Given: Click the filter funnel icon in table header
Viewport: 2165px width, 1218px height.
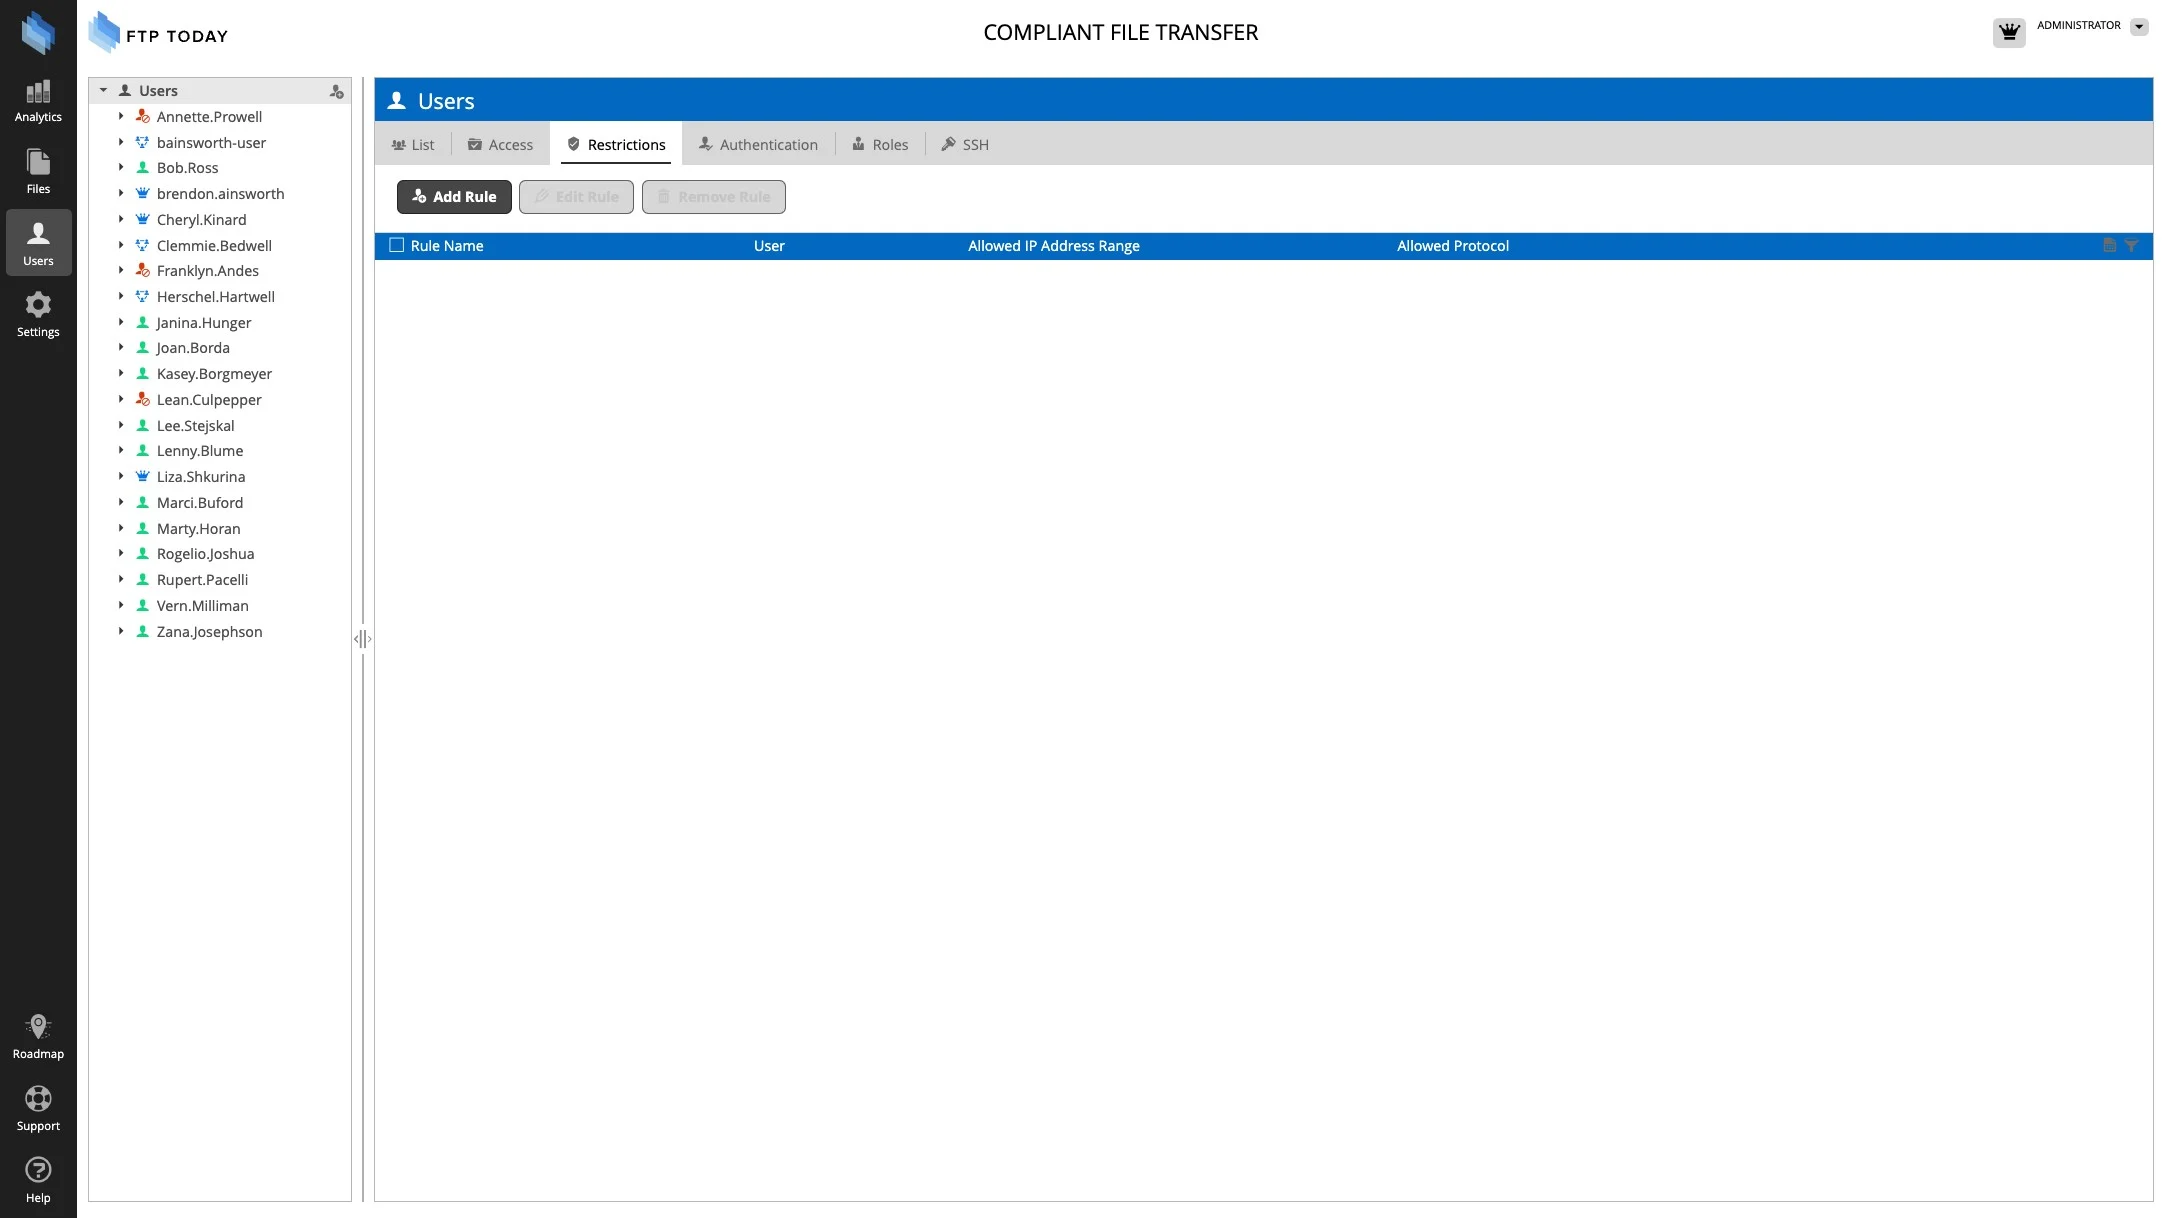Looking at the screenshot, I should [x=2131, y=246].
